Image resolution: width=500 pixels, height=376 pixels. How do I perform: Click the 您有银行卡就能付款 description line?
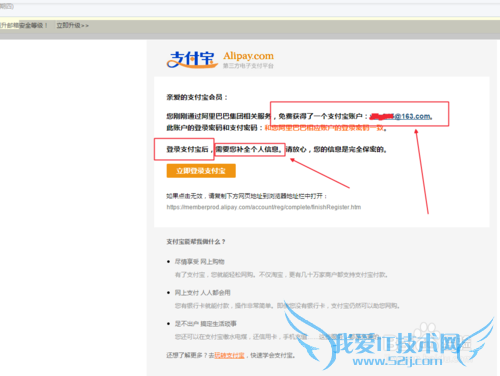[x=287, y=305]
